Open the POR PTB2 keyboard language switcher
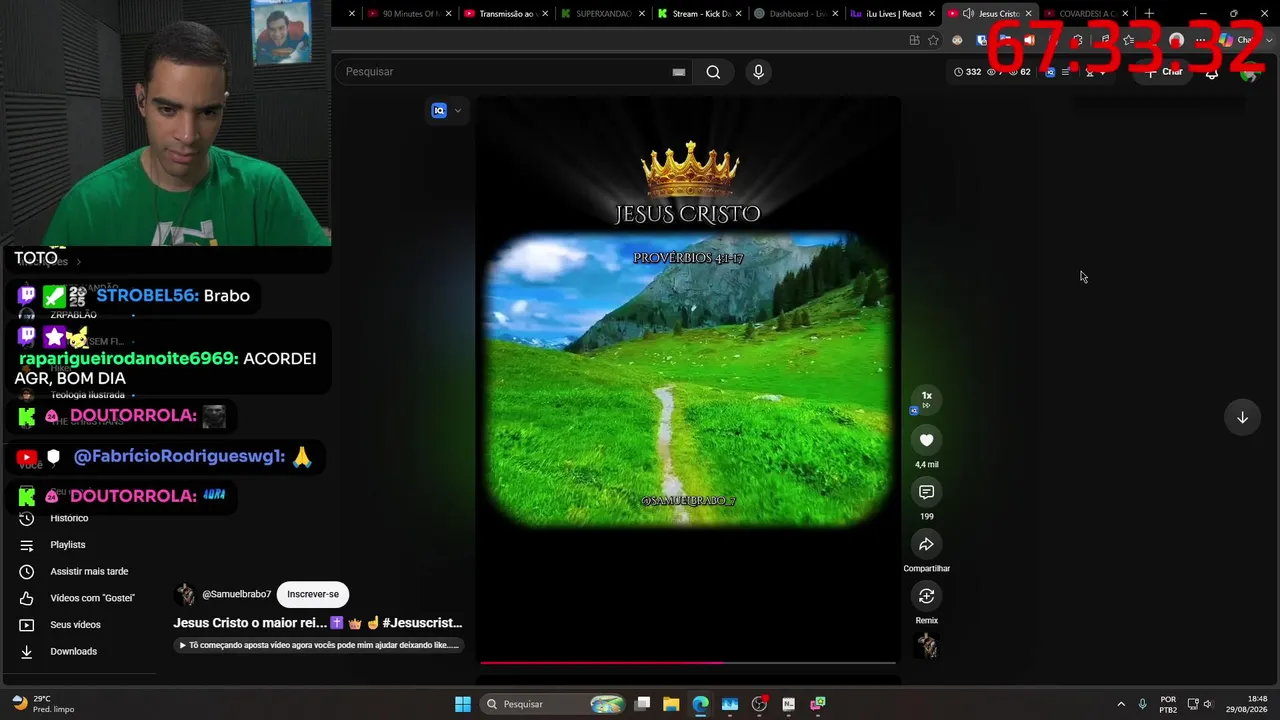The image size is (1280, 720). pos(1168,704)
